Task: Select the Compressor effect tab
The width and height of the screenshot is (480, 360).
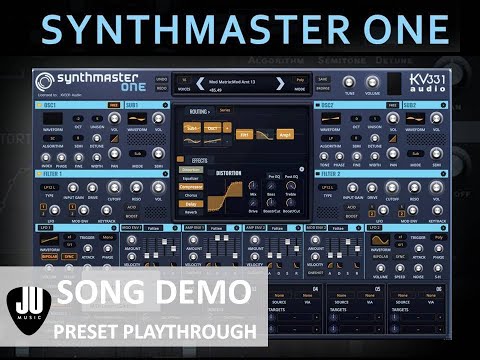Action: click(191, 187)
